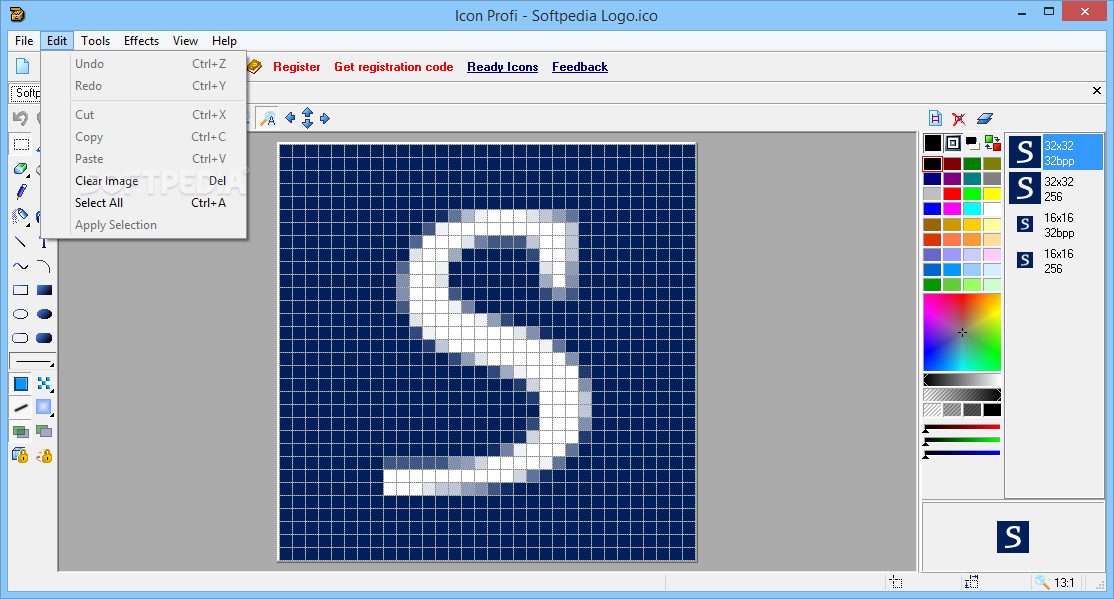Toggle the back overlapping-squares layer icon
1114x599 pixels.
(x=44, y=431)
